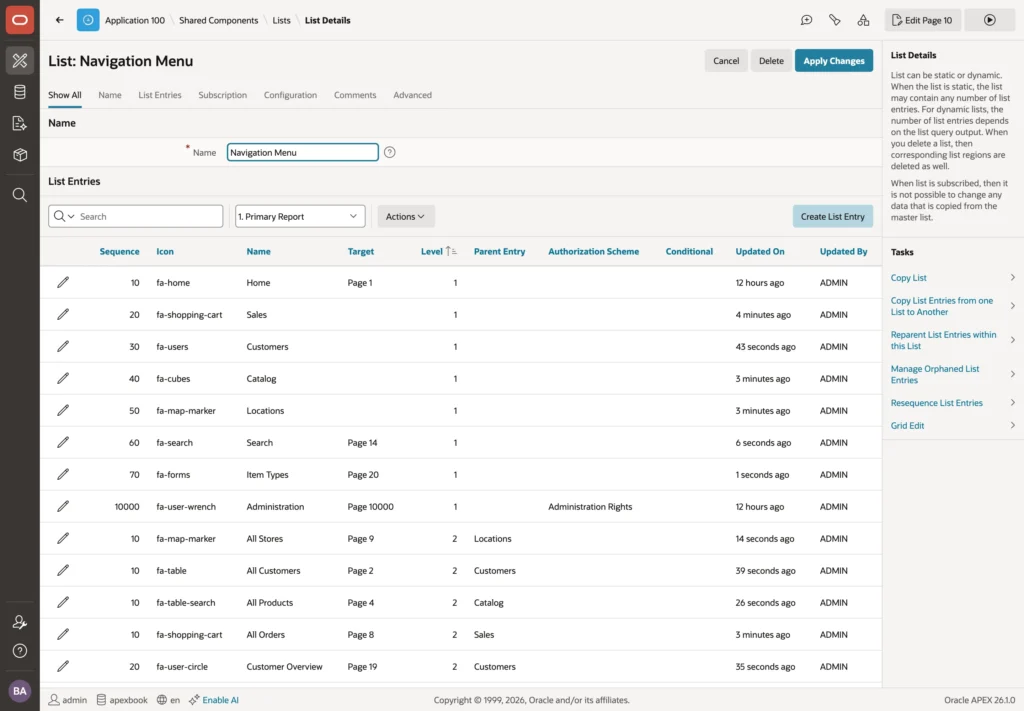Open the Administration user icon in sidebar
This screenshot has height=711, width=1024.
20,622
